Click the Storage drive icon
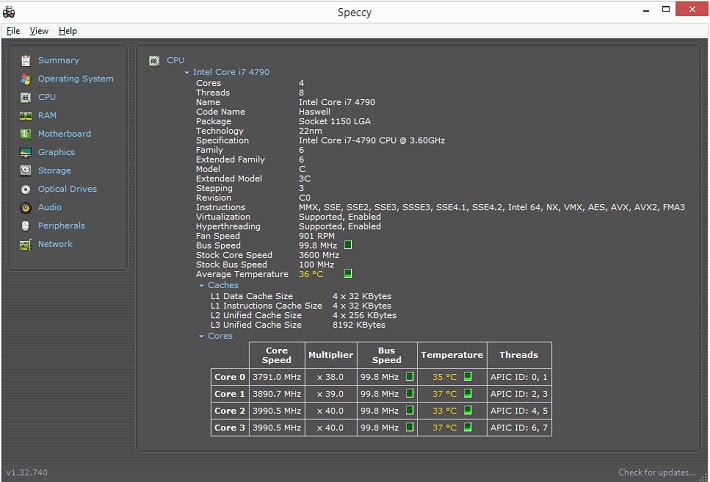 tap(26, 171)
